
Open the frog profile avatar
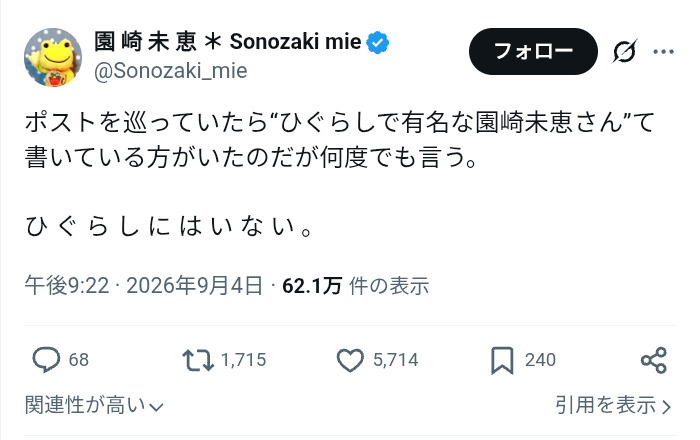pyautogui.click(x=53, y=57)
